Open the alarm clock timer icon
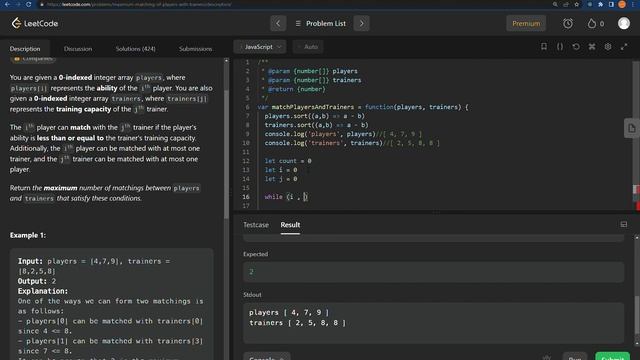This screenshot has height=360, width=640. 568,23
